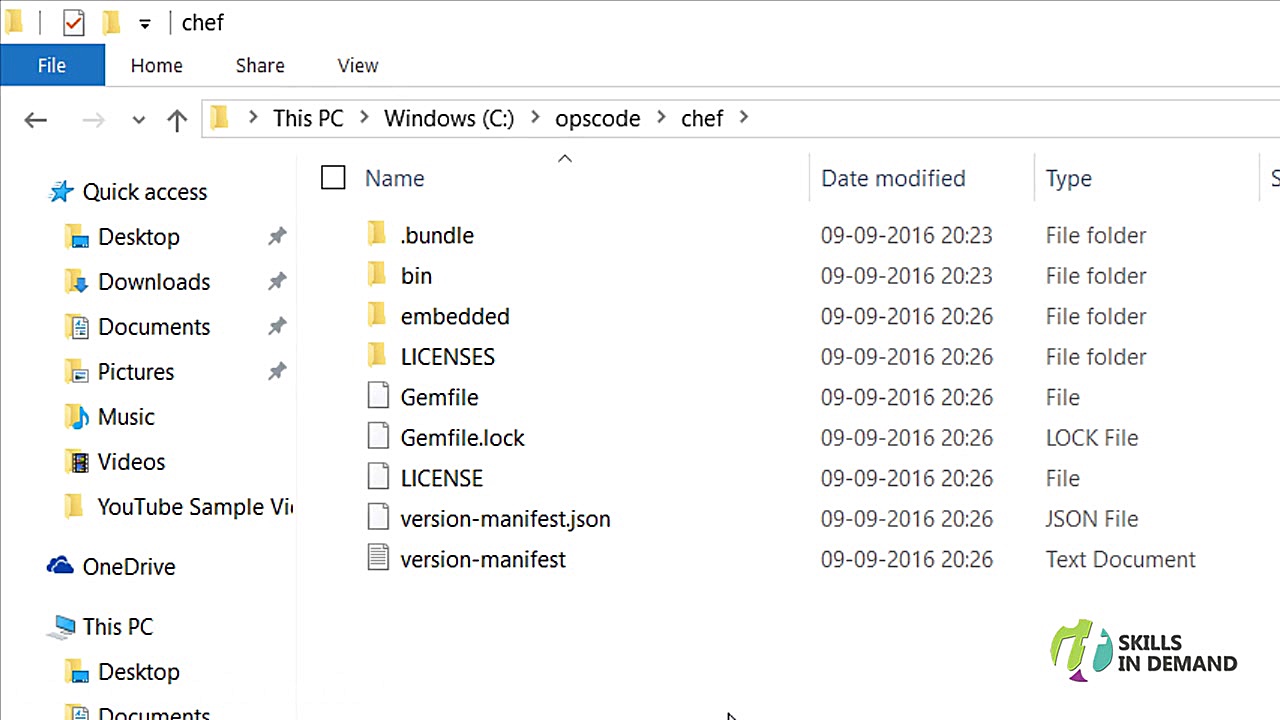Image resolution: width=1280 pixels, height=720 pixels.
Task: Expand the Customize Quick Access Toolbar dropdown
Action: (145, 23)
